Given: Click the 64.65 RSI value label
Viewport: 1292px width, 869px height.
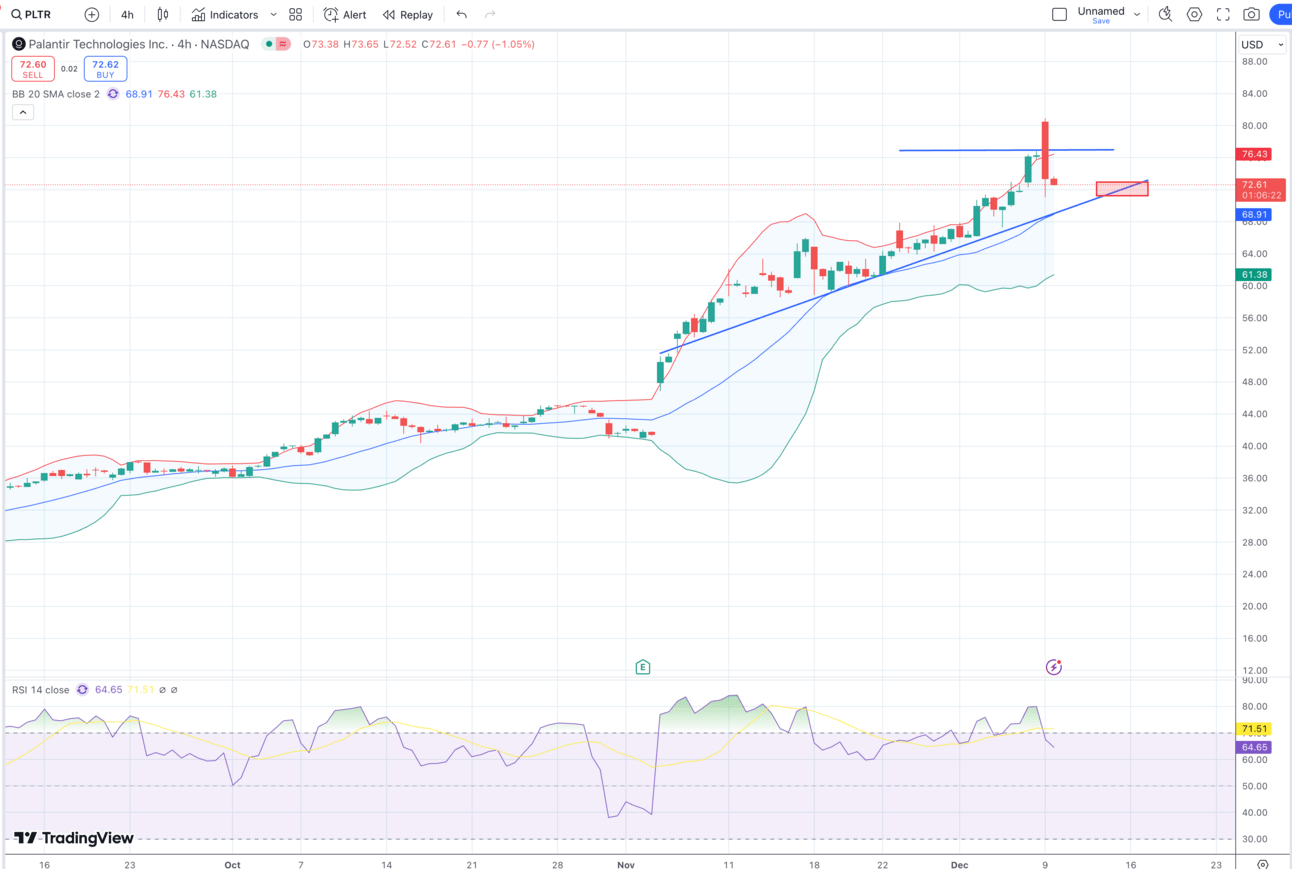Looking at the screenshot, I should [1255, 747].
